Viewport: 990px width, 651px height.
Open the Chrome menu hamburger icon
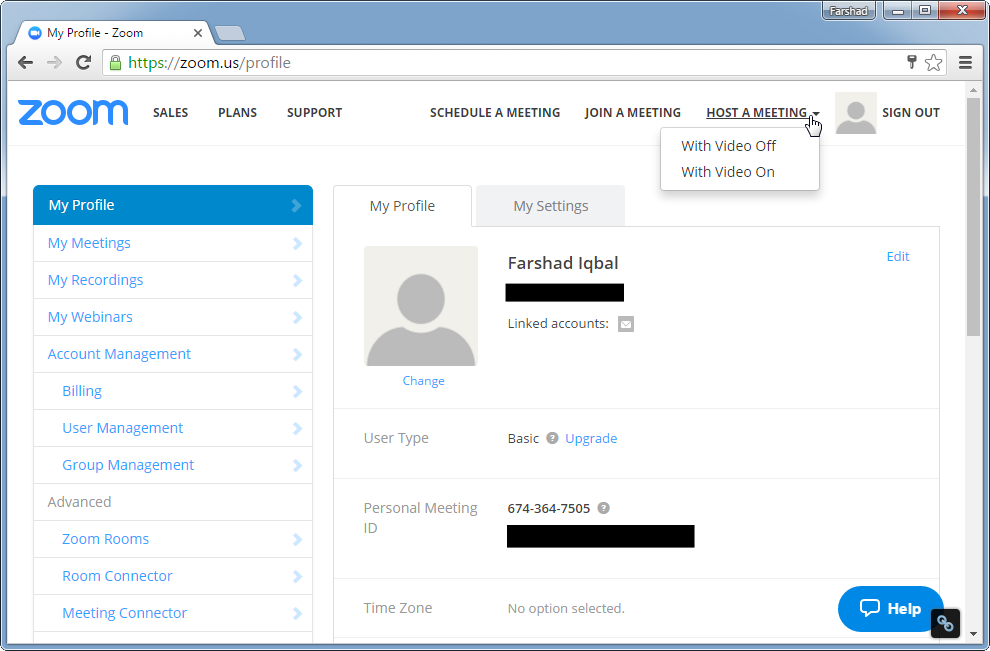click(965, 63)
